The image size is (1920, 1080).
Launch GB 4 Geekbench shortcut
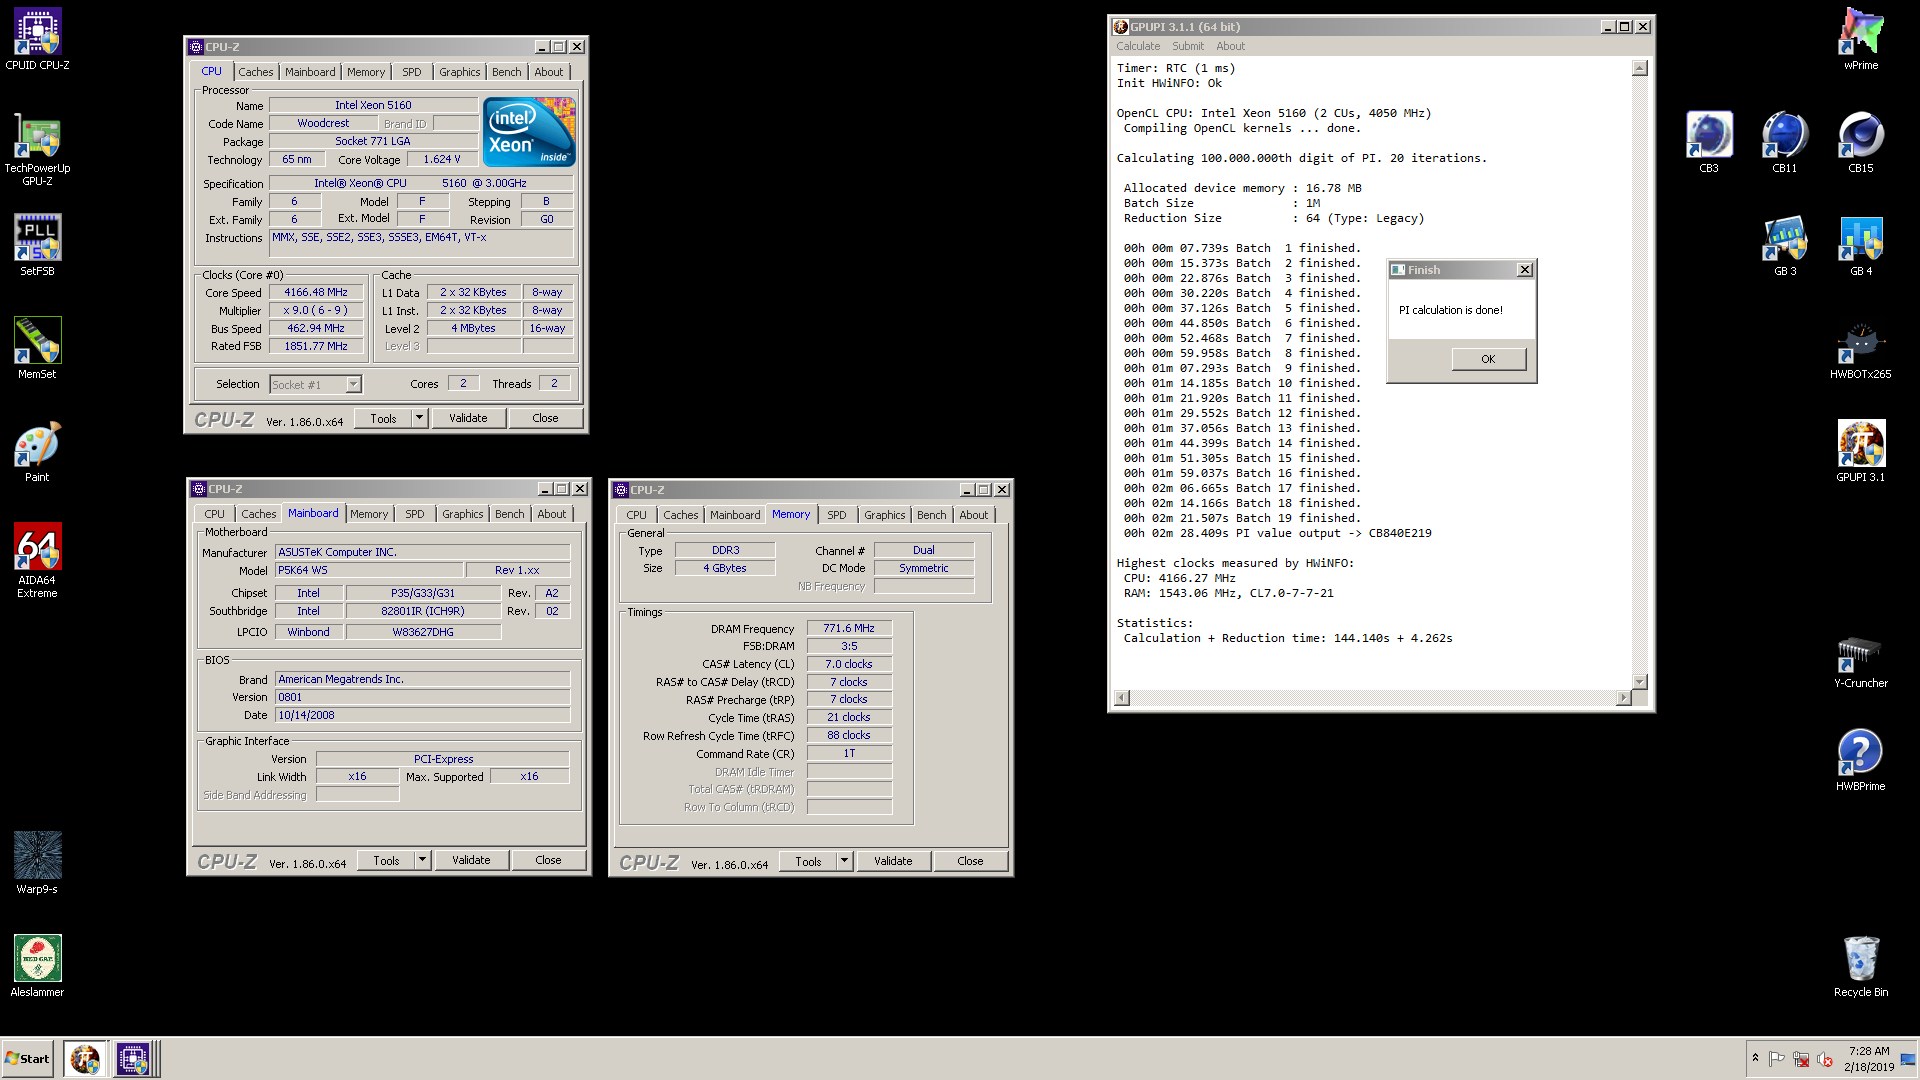click(1860, 245)
